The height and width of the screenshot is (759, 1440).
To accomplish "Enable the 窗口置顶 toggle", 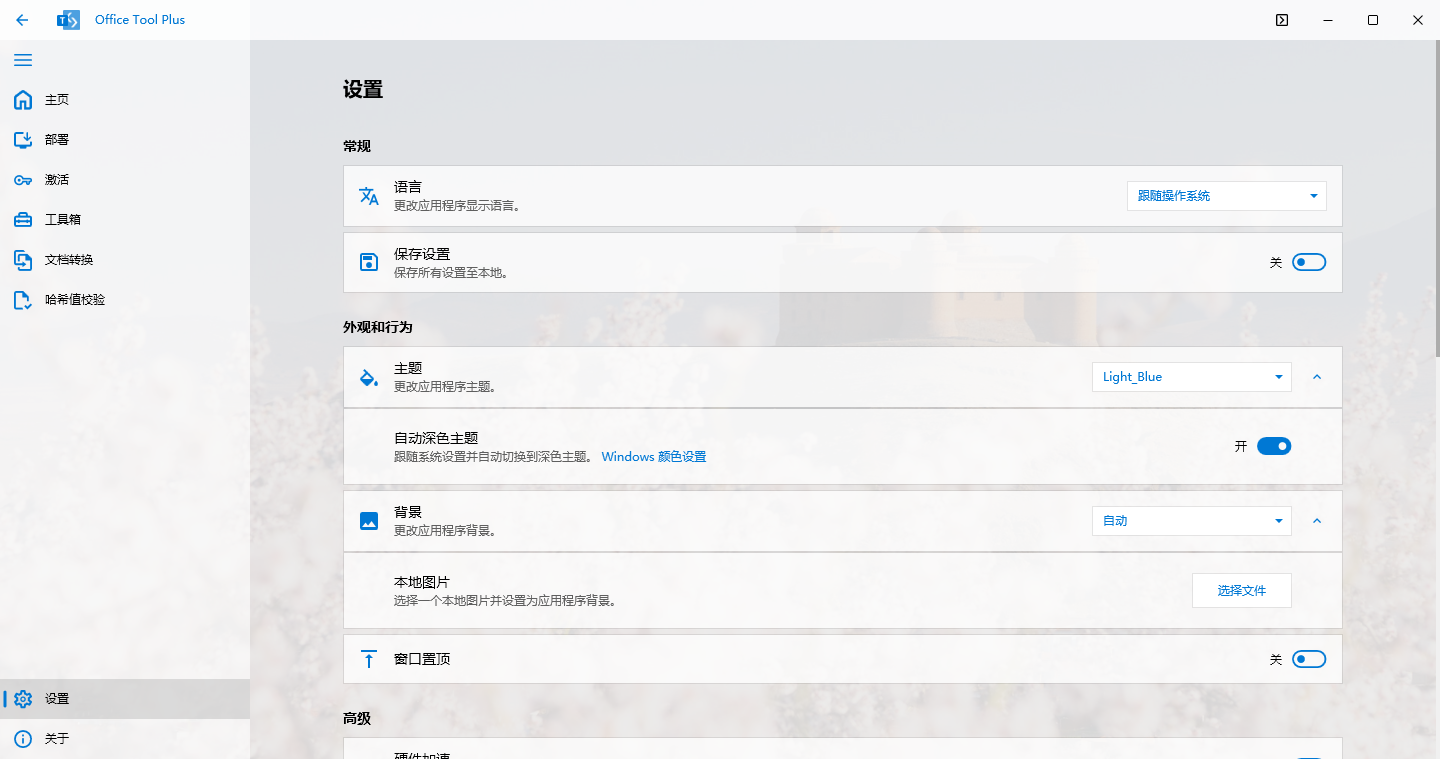I will [1308, 659].
